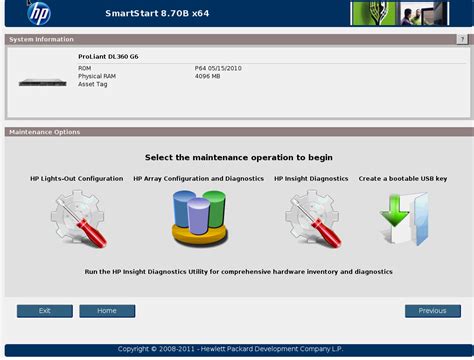The height and width of the screenshot is (360, 474).
Task: Start HP Insight Diagnostics screwdriver icon
Action: tap(313, 219)
